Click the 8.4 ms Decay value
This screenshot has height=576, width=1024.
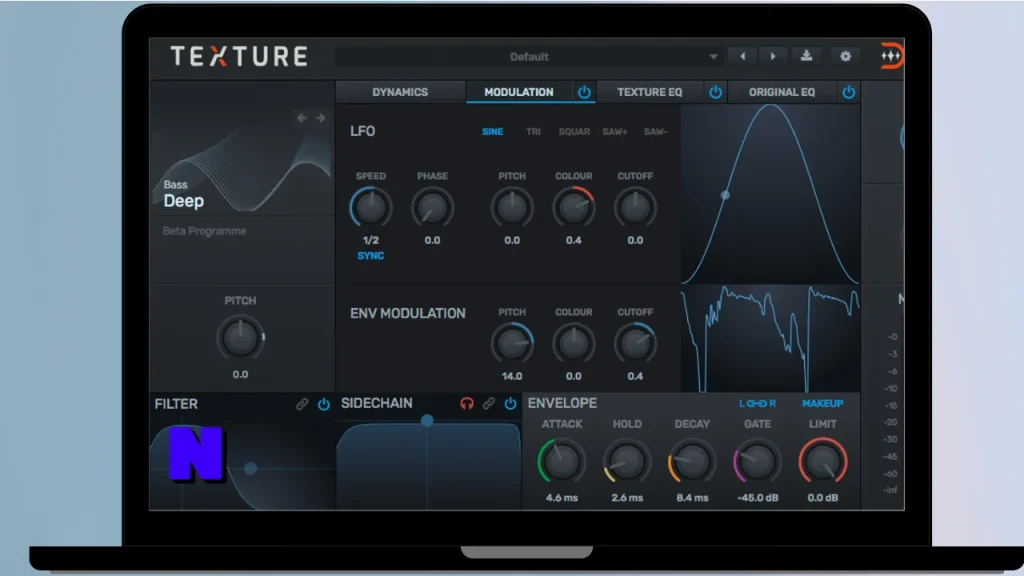coord(692,498)
